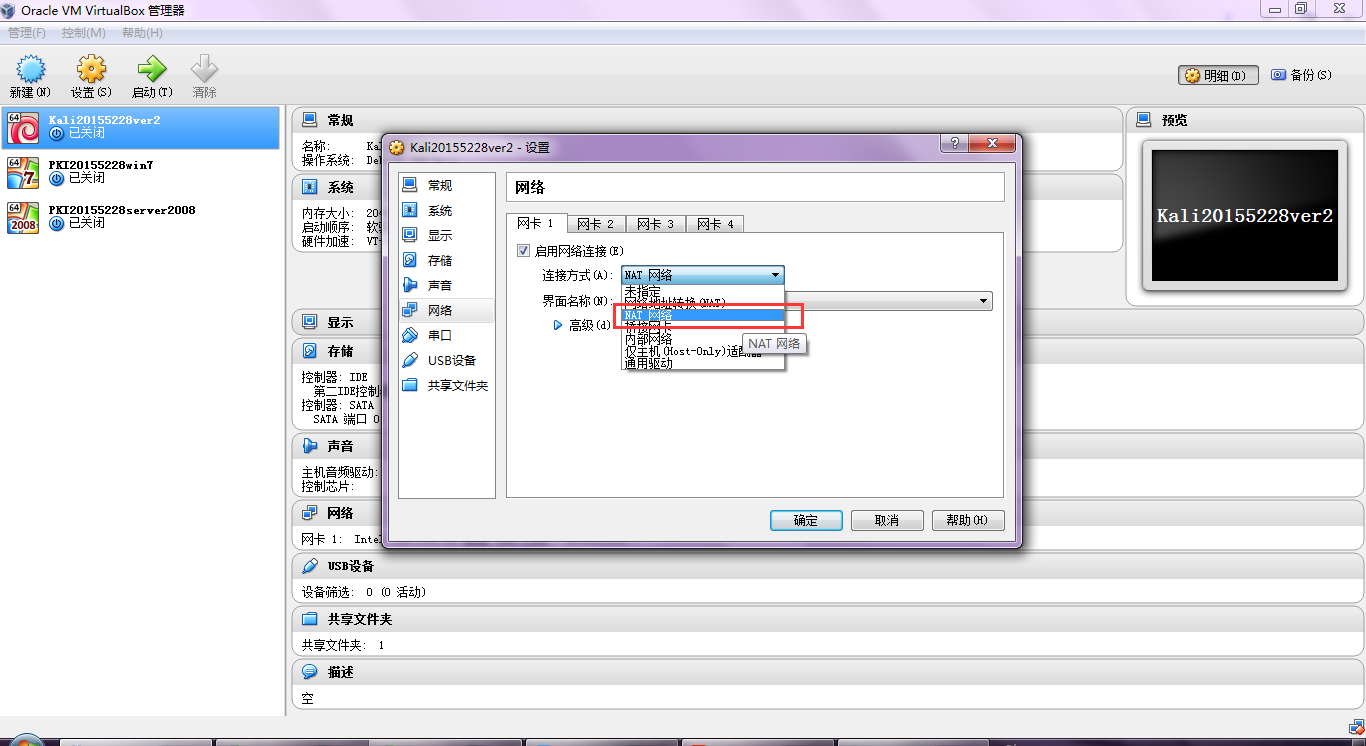
Task: Select Kali20155228ver2 VM icon in list
Action: click(23, 127)
